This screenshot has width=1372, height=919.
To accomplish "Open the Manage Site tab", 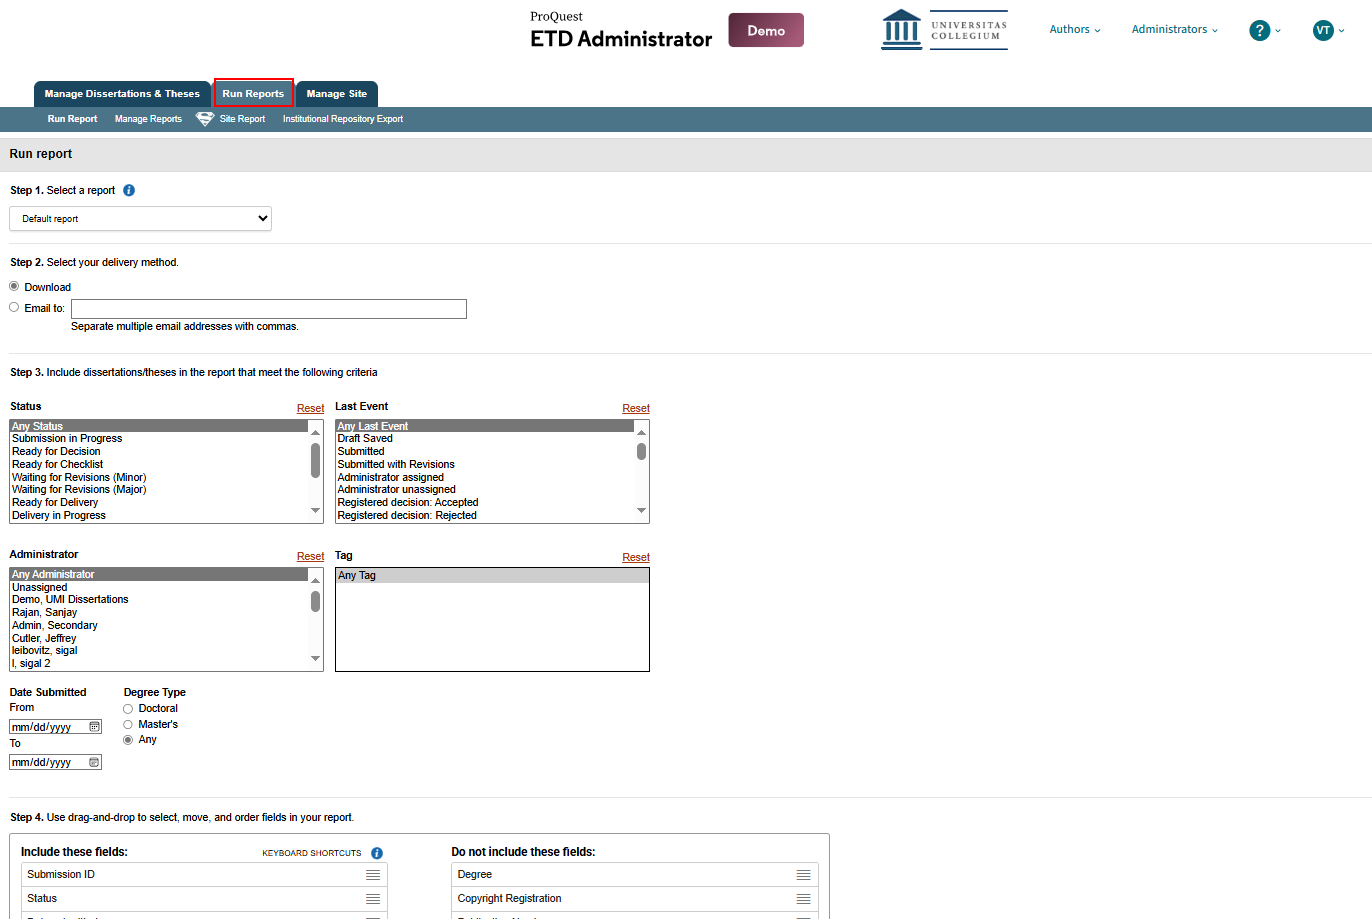I will tap(337, 94).
